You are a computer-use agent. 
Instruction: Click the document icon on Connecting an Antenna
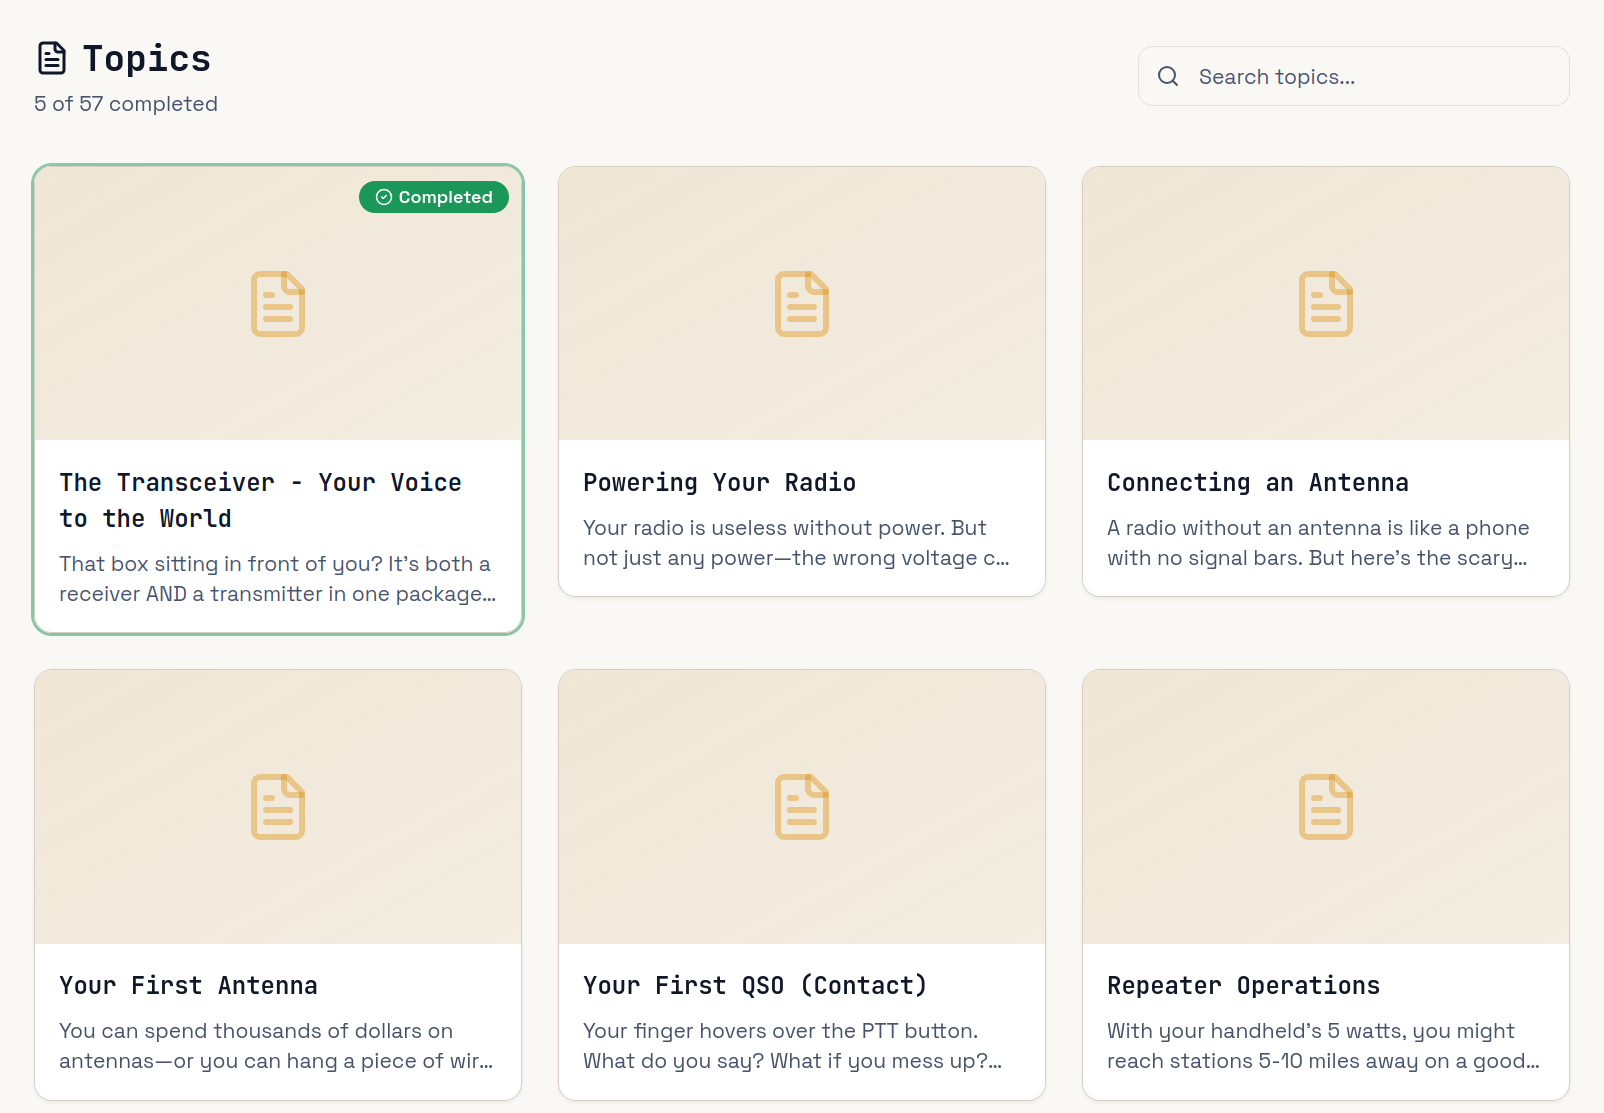point(1325,303)
